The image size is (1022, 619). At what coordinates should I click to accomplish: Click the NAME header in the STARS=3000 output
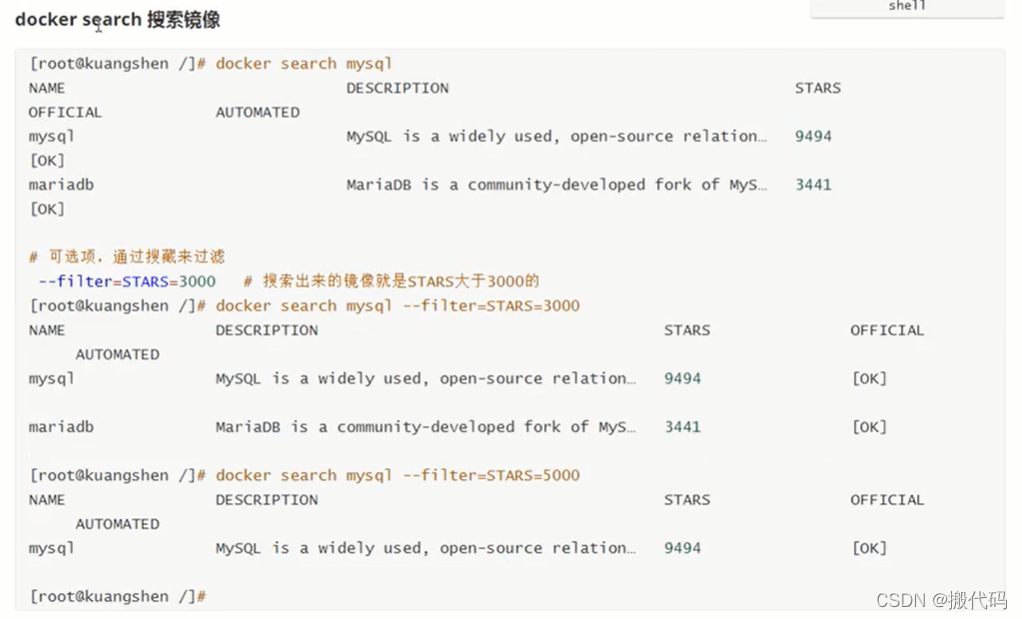click(x=47, y=330)
